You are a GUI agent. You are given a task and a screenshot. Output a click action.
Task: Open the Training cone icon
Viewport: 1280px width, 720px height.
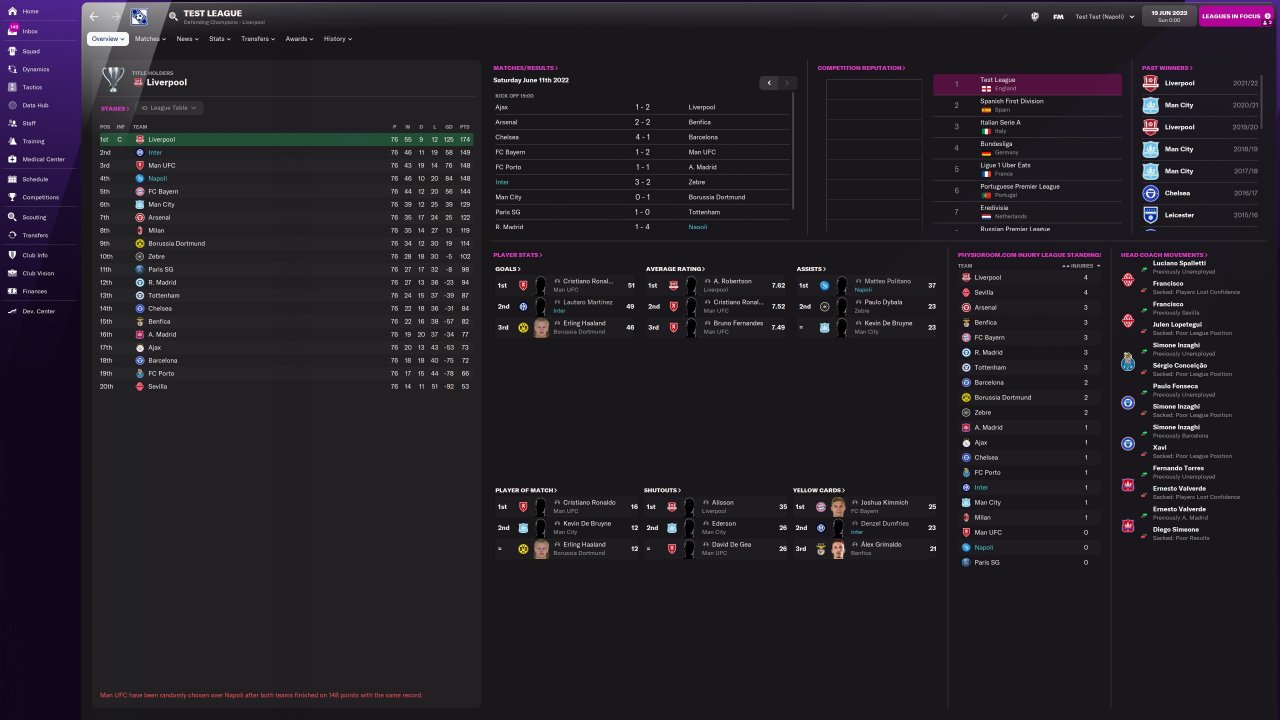[x=11, y=141]
